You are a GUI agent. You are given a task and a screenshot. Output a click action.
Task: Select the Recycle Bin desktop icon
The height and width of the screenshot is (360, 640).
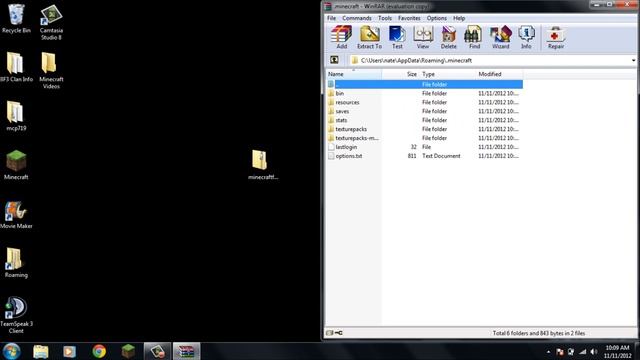pyautogui.click(x=16, y=19)
